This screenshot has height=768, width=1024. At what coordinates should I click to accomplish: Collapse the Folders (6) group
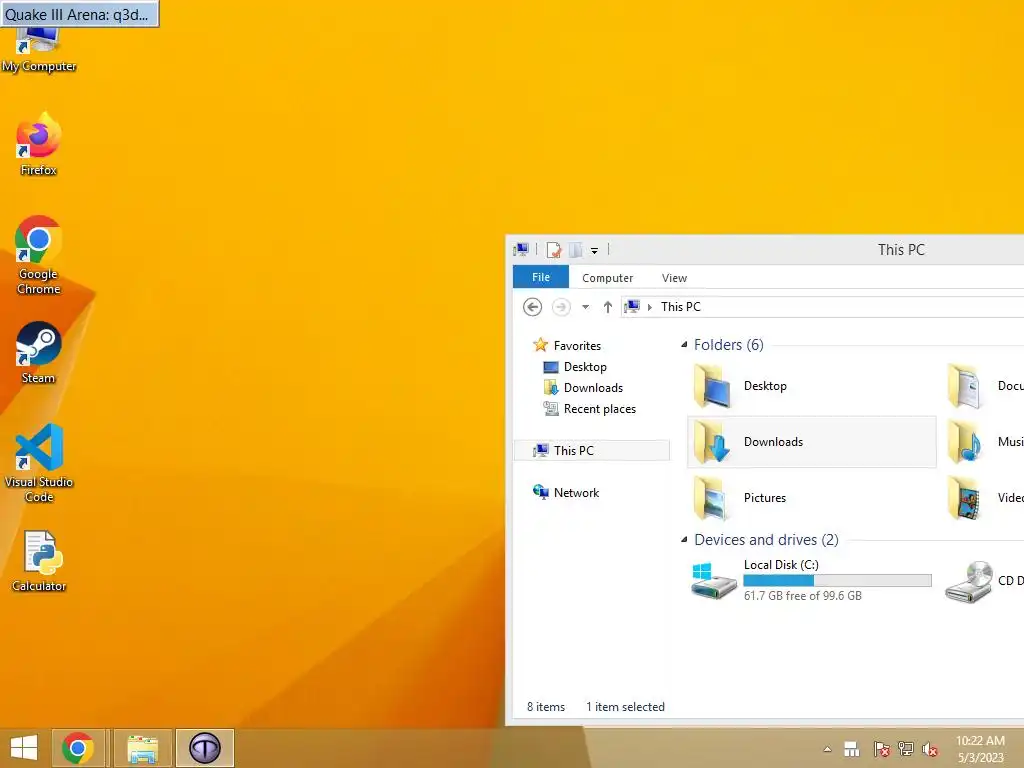[x=684, y=345]
